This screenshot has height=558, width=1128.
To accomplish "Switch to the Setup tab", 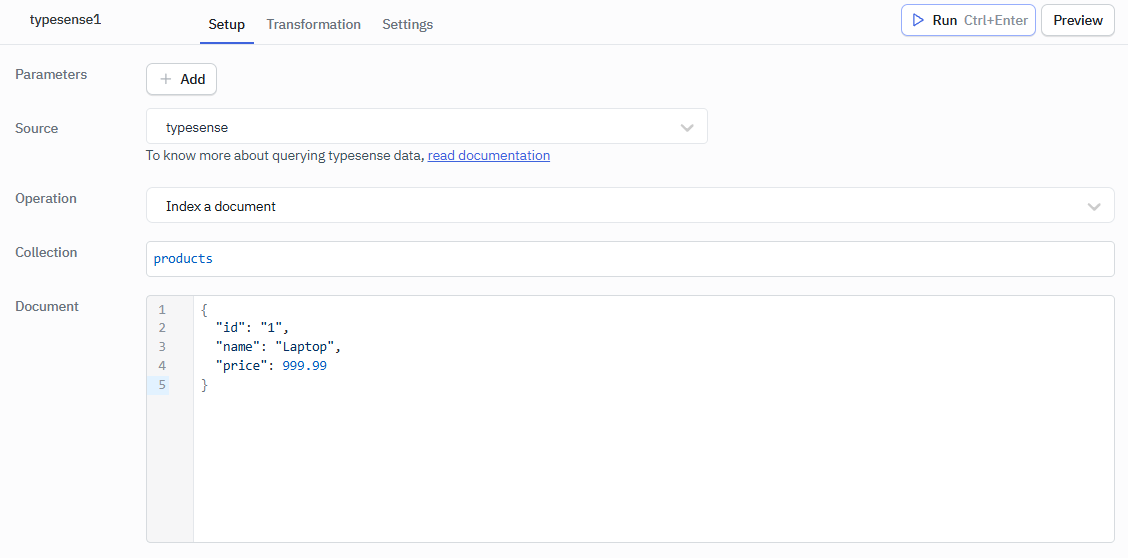I will pos(226,24).
